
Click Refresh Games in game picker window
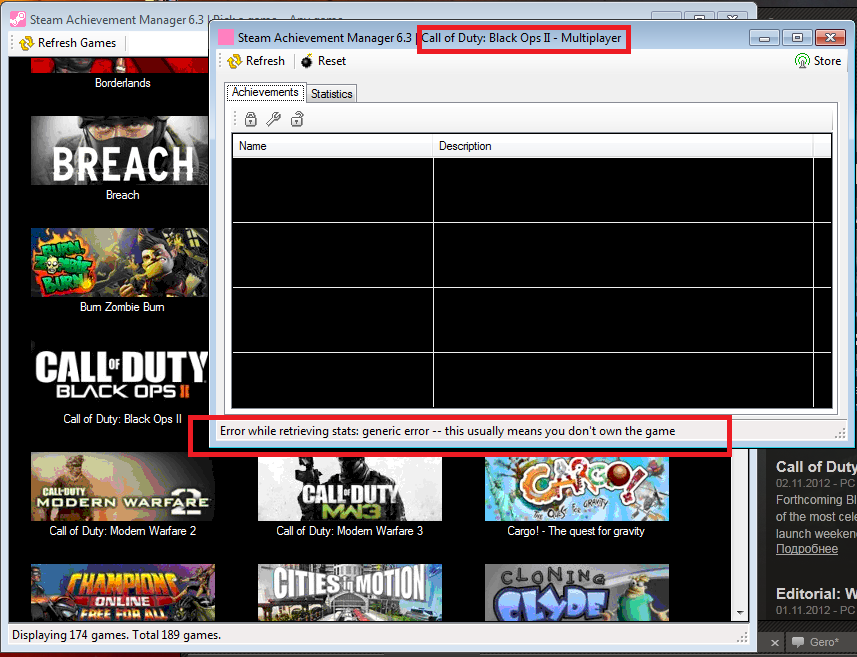click(x=68, y=43)
